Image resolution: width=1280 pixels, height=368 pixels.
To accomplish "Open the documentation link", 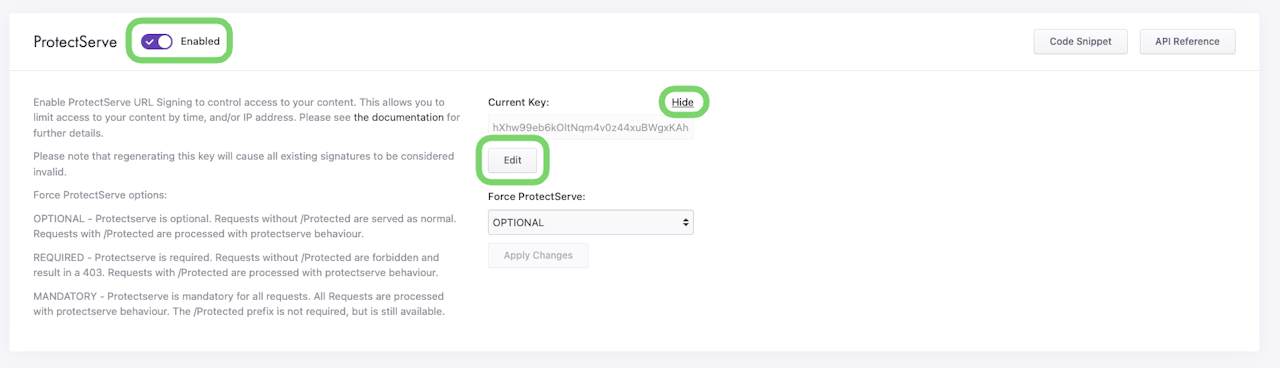I will click(x=398, y=117).
